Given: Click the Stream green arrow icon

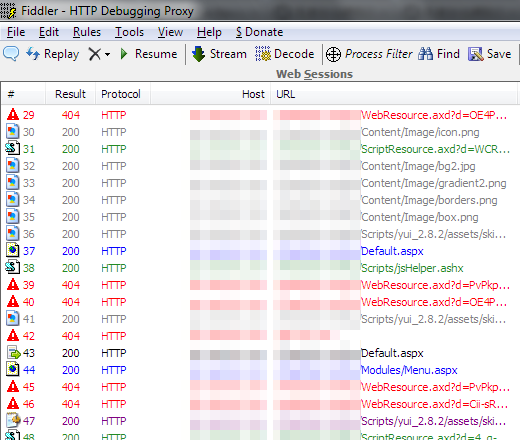Looking at the screenshot, I should pos(199,54).
